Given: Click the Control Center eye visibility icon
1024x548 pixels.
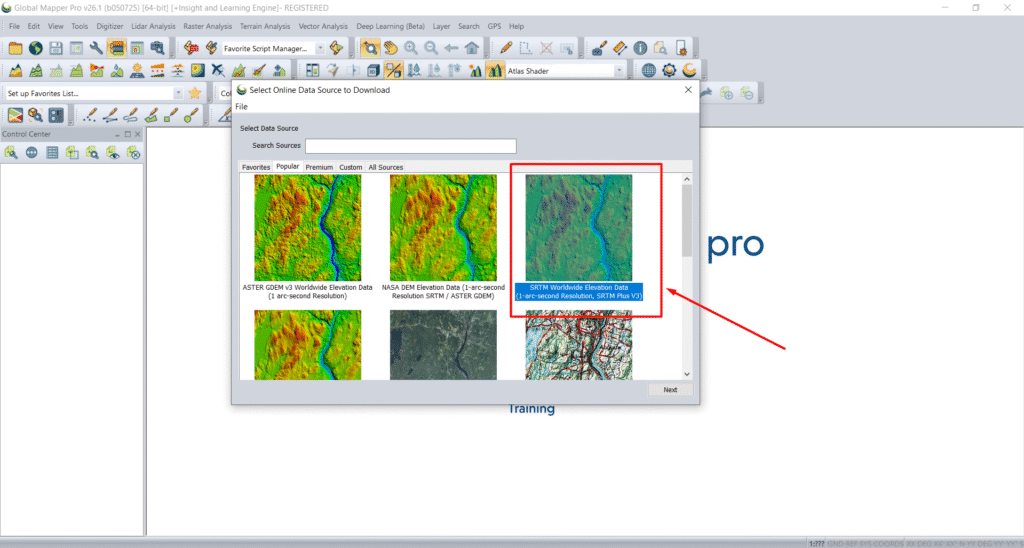Looking at the screenshot, I should tap(113, 153).
